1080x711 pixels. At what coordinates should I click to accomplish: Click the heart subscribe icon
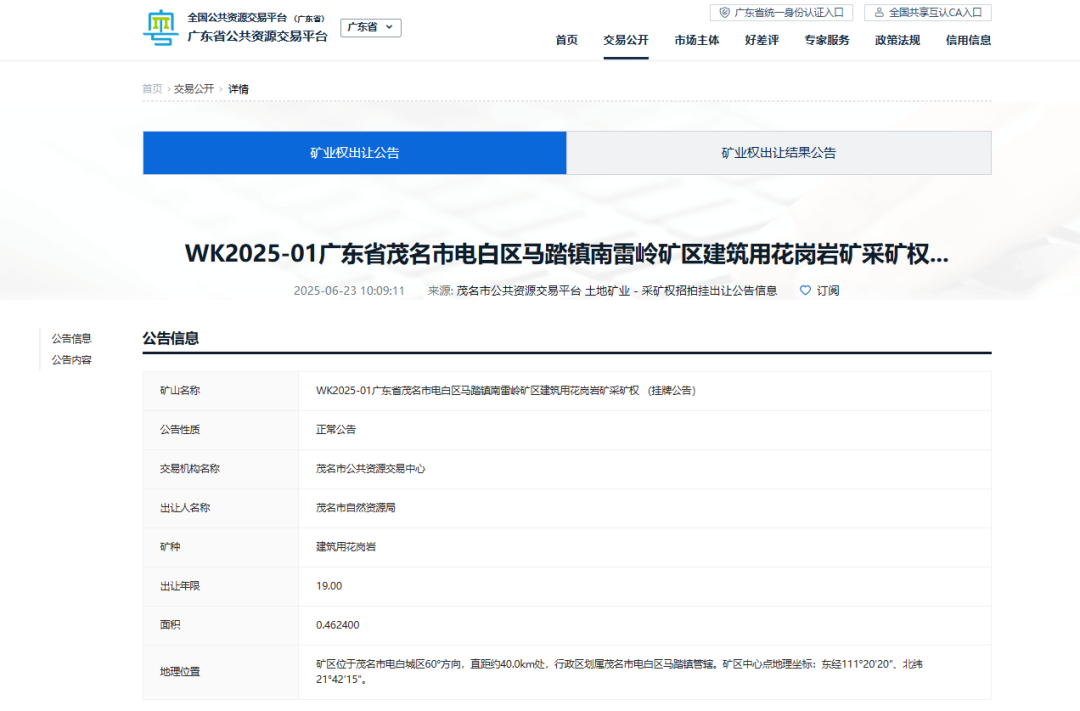coord(804,291)
